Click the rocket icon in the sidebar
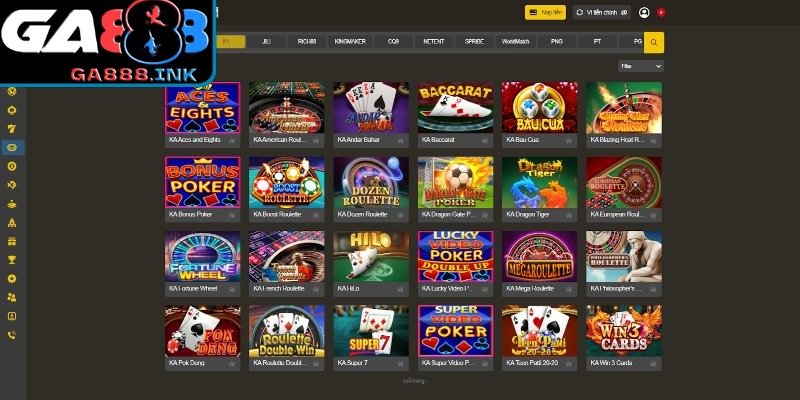 click(12, 222)
